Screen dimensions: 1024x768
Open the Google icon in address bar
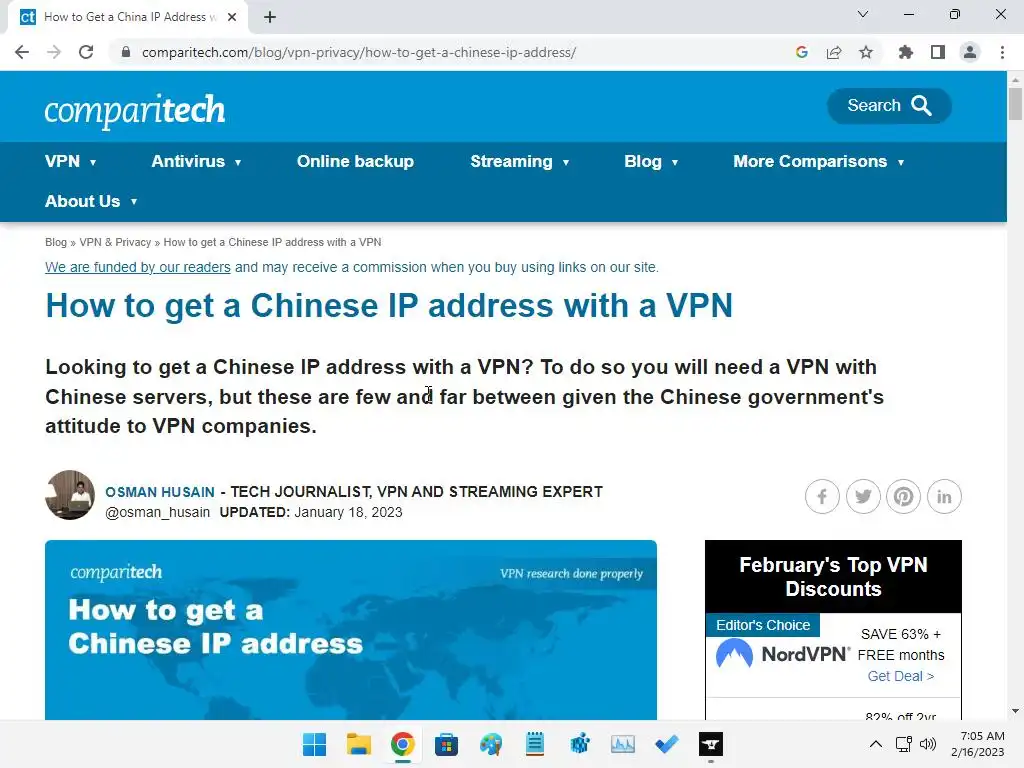(802, 52)
